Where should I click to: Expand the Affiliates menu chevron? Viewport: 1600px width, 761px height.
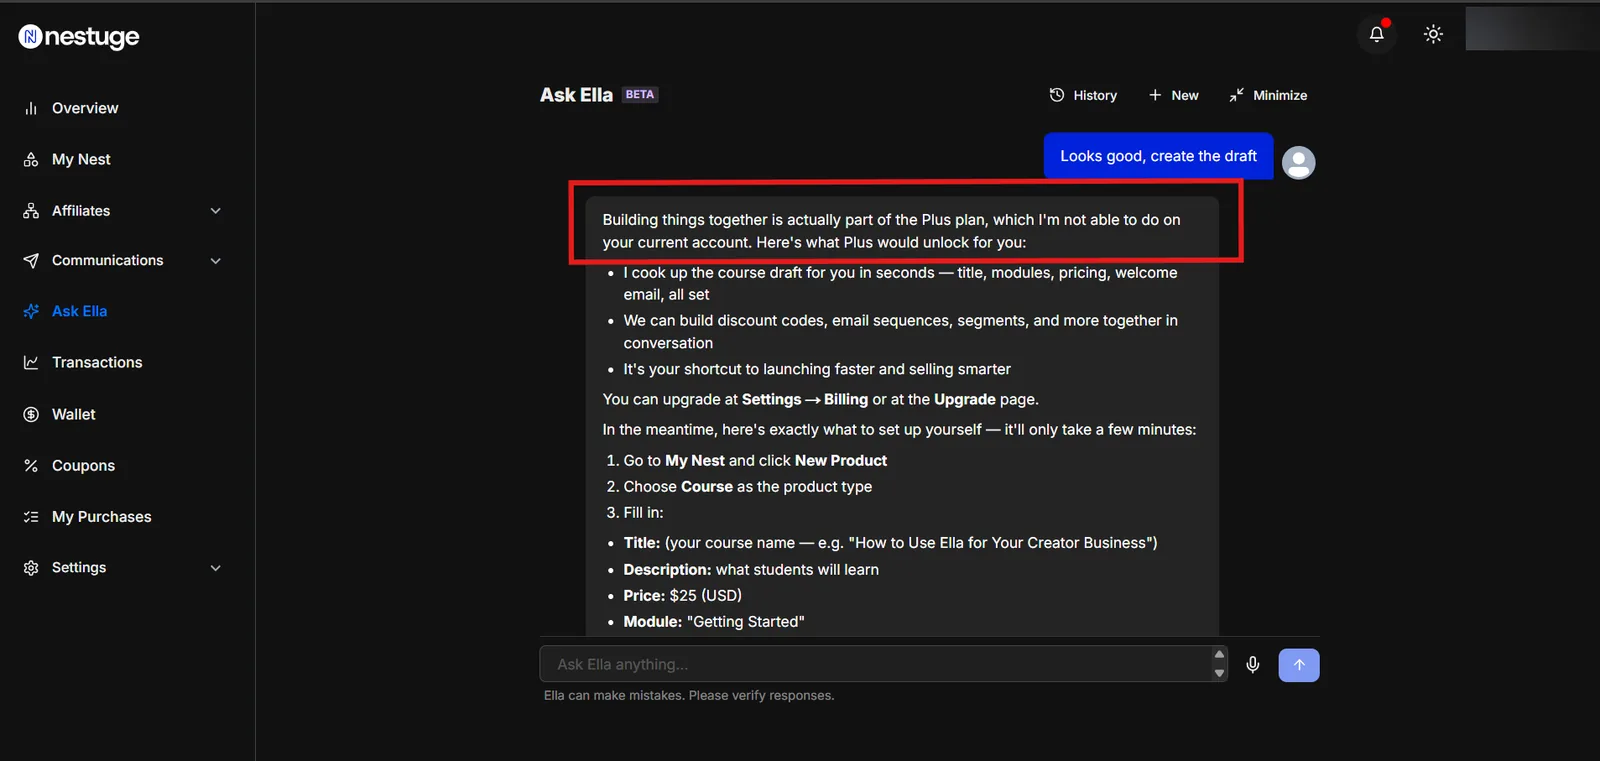(x=215, y=211)
